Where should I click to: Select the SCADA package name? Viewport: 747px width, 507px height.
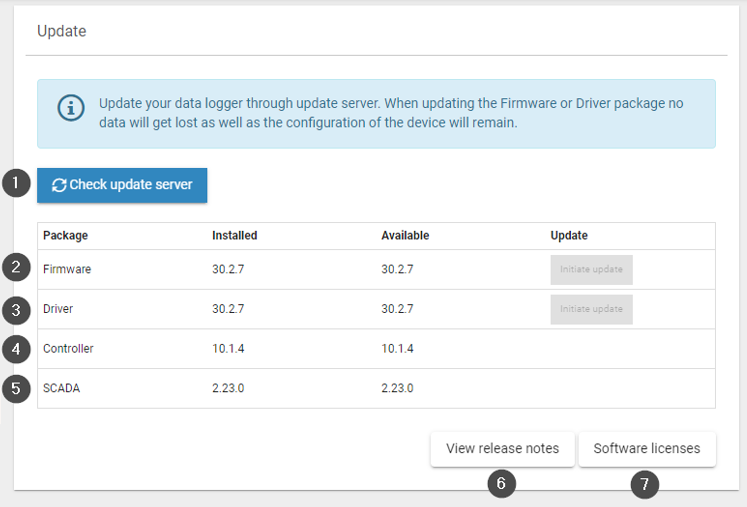(61, 388)
